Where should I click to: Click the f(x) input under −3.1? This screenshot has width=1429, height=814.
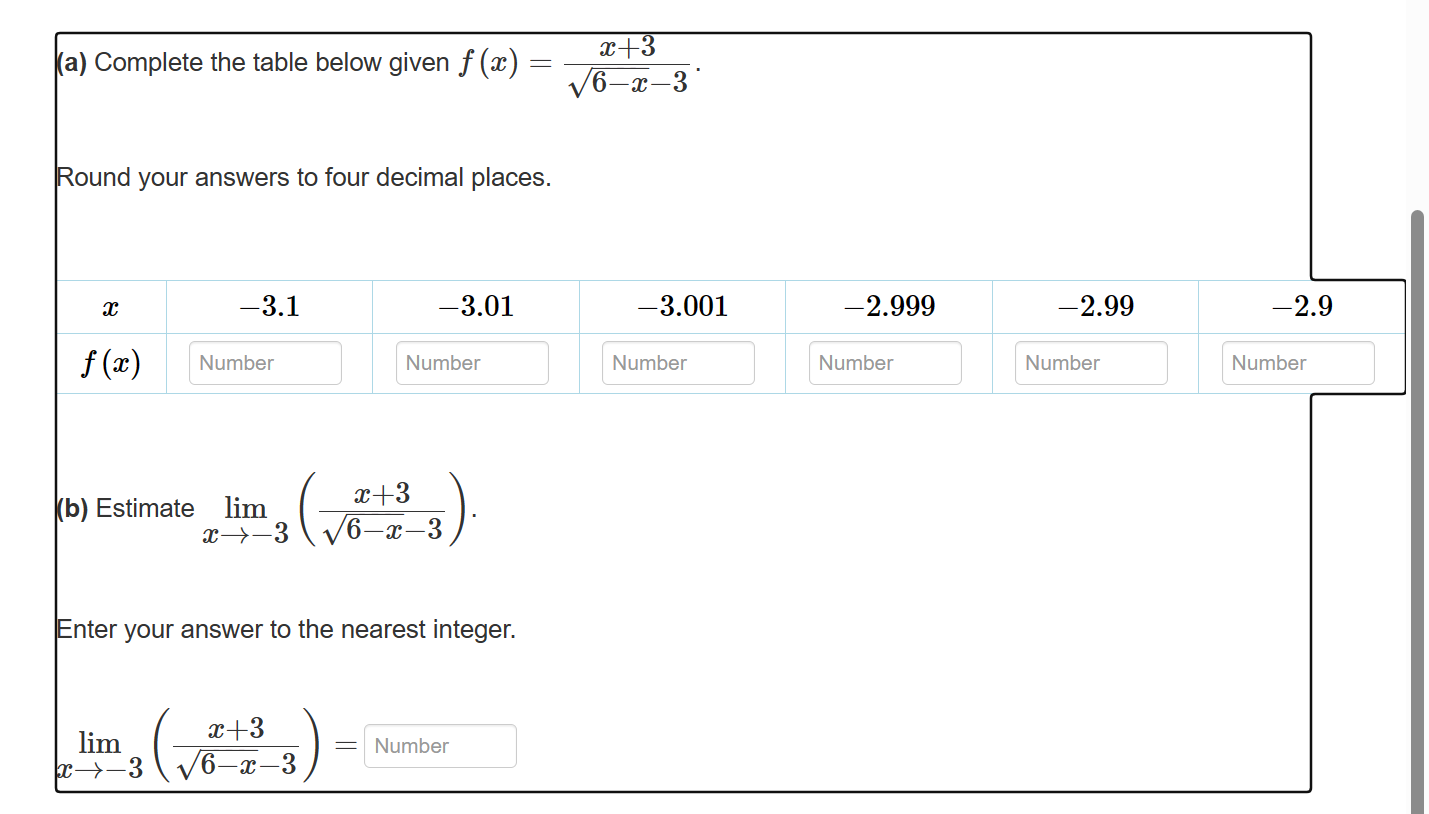tap(264, 362)
